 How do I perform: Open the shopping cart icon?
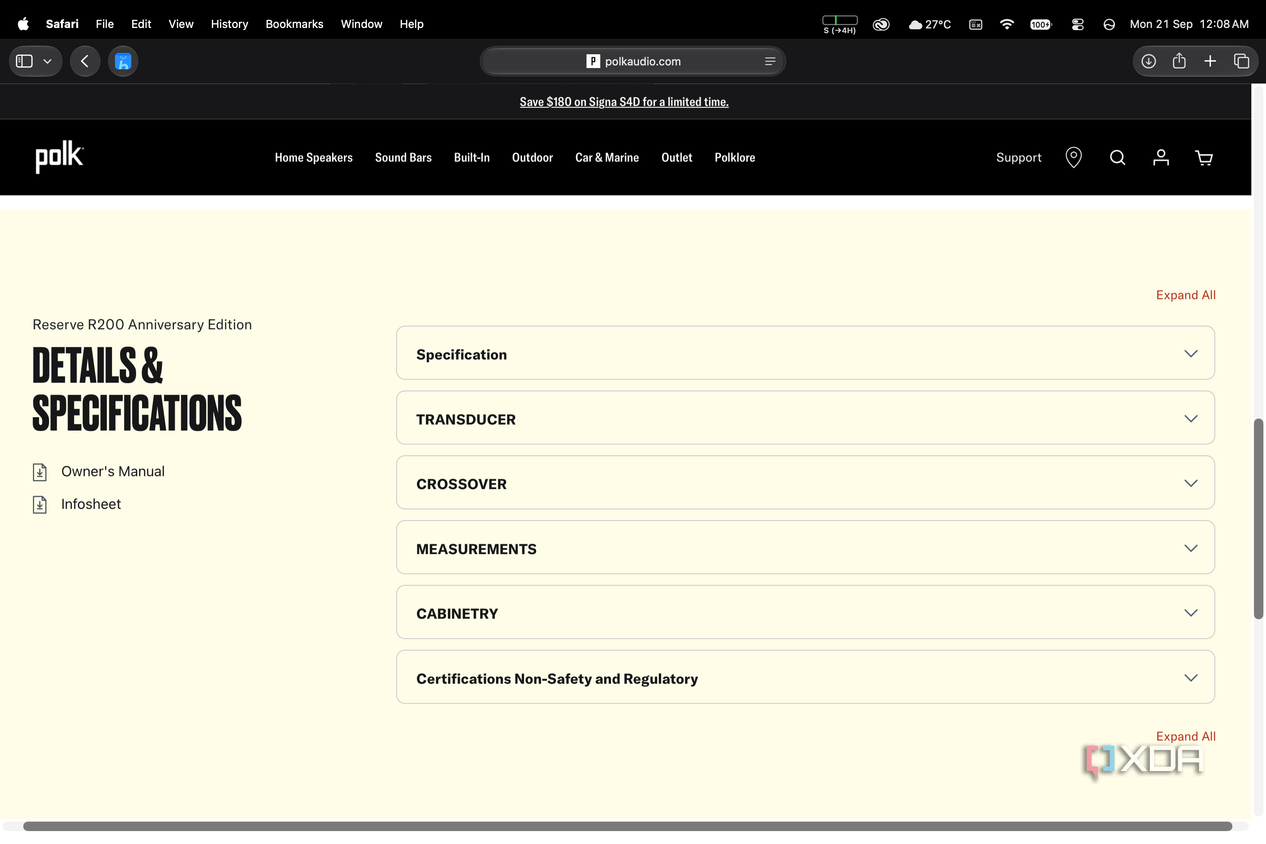(x=1204, y=157)
